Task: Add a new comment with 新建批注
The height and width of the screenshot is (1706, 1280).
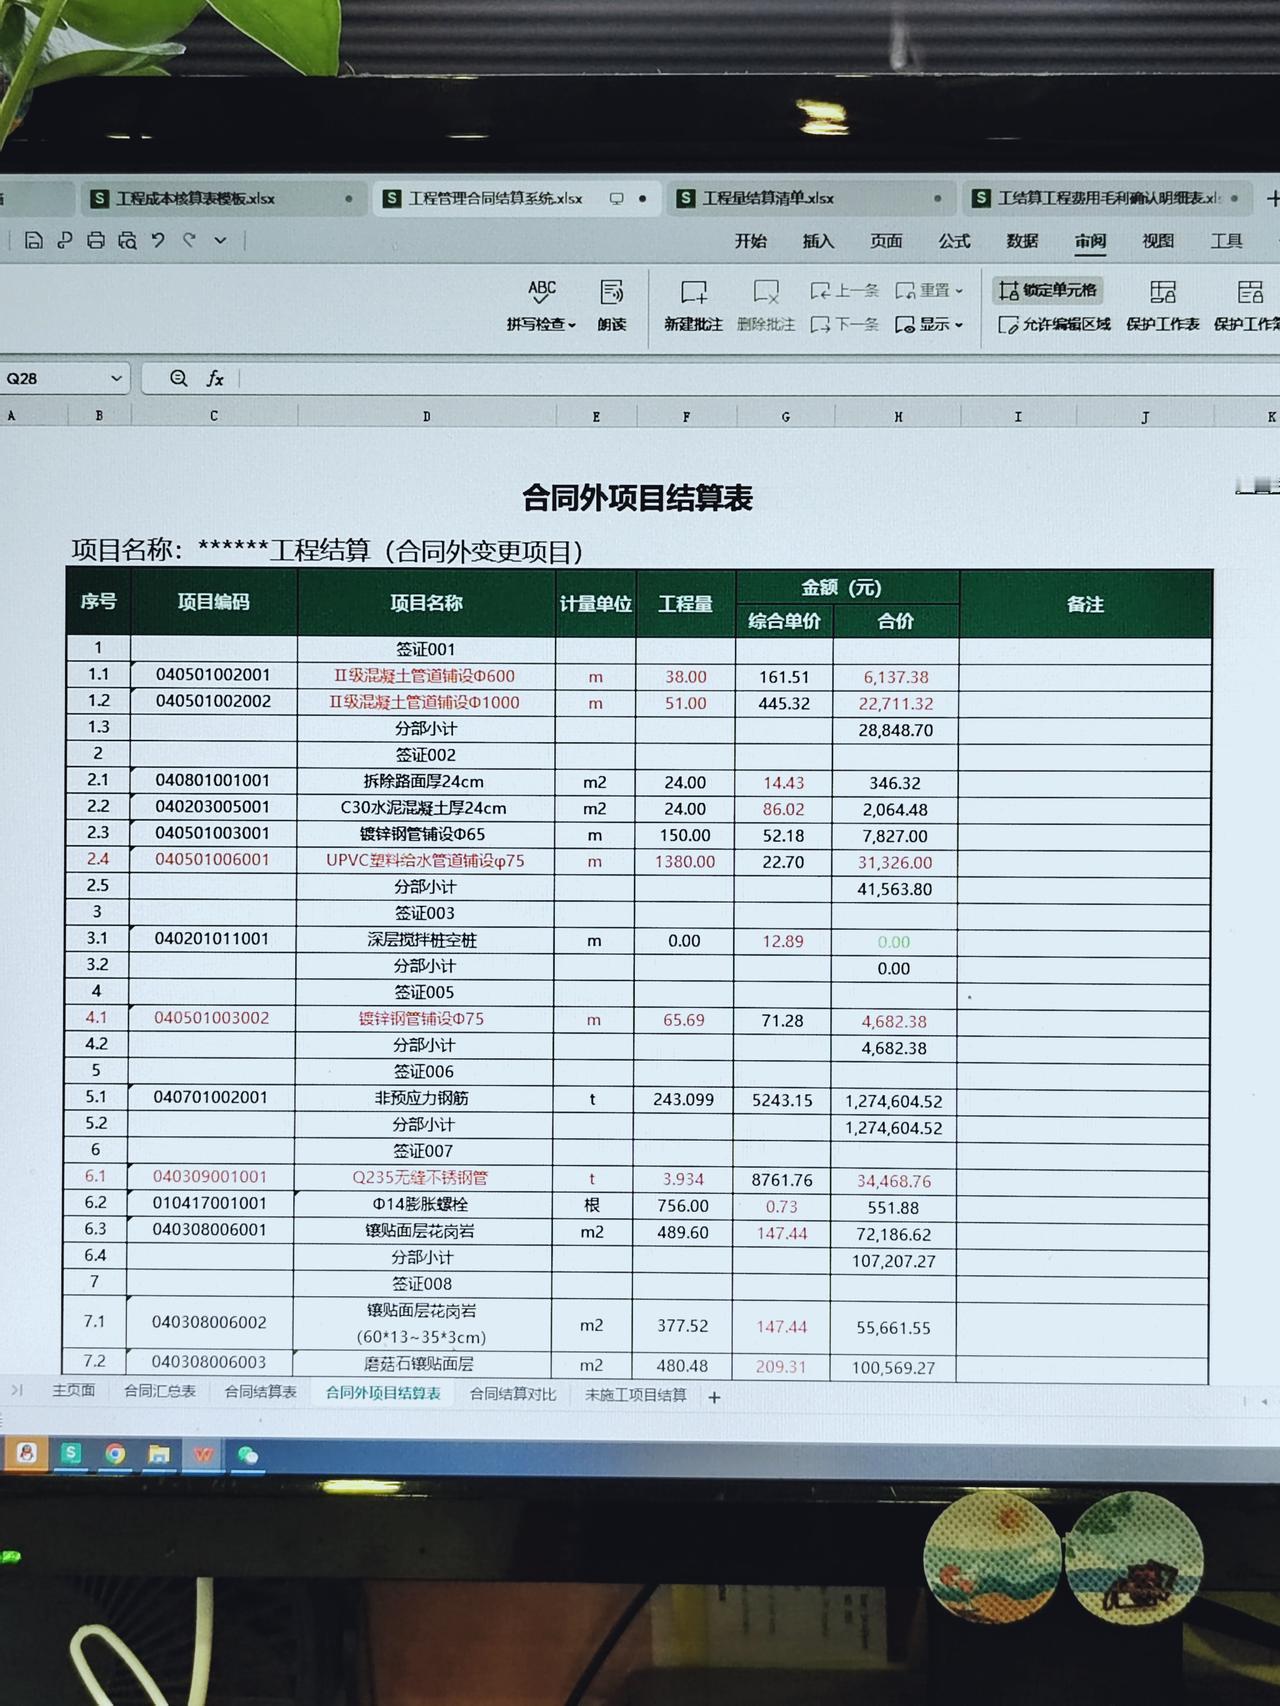Action: [x=693, y=305]
